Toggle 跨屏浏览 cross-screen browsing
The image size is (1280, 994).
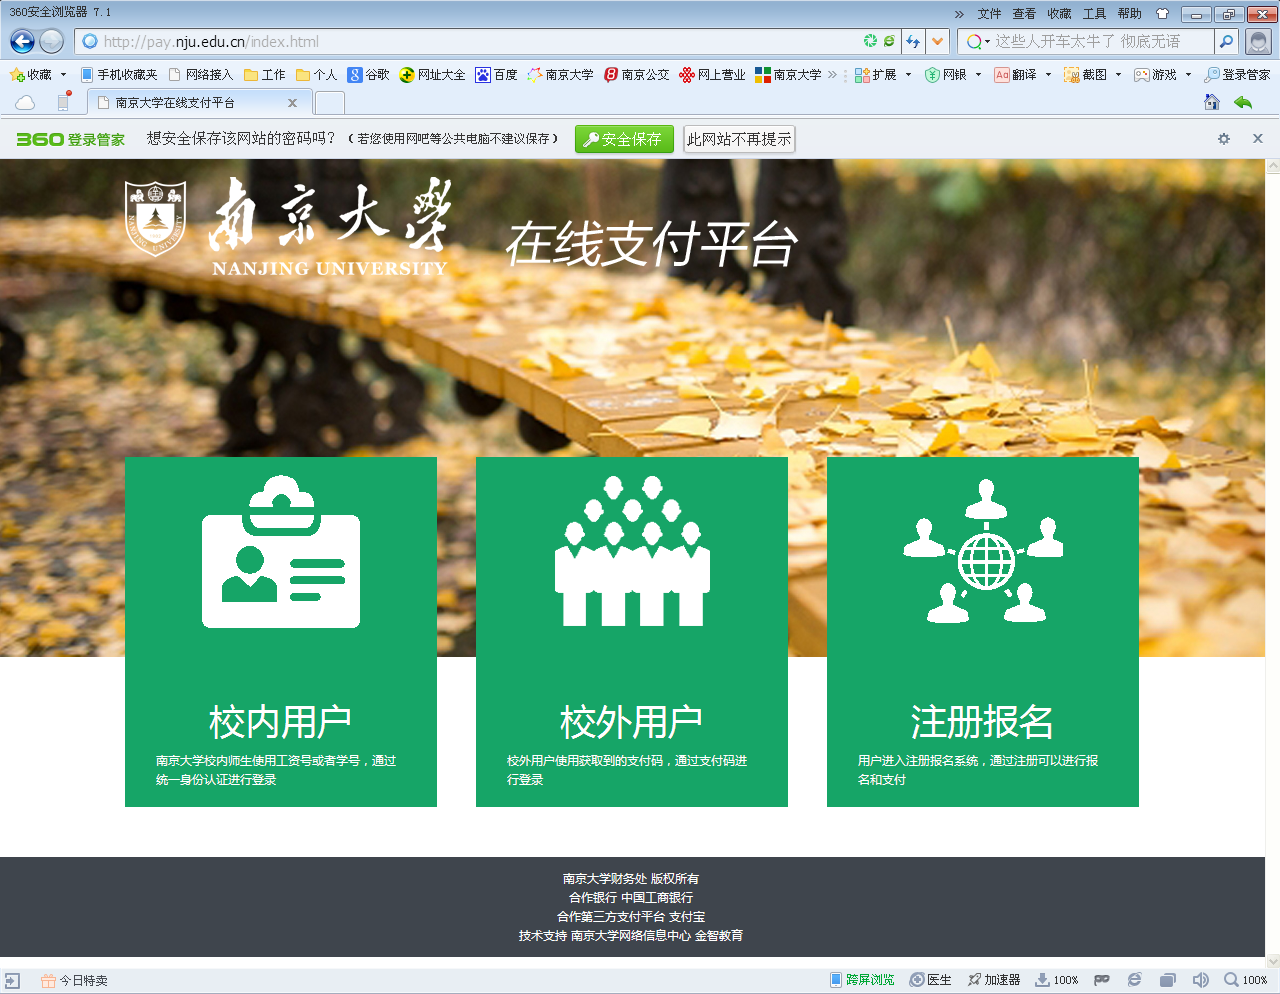pos(862,980)
